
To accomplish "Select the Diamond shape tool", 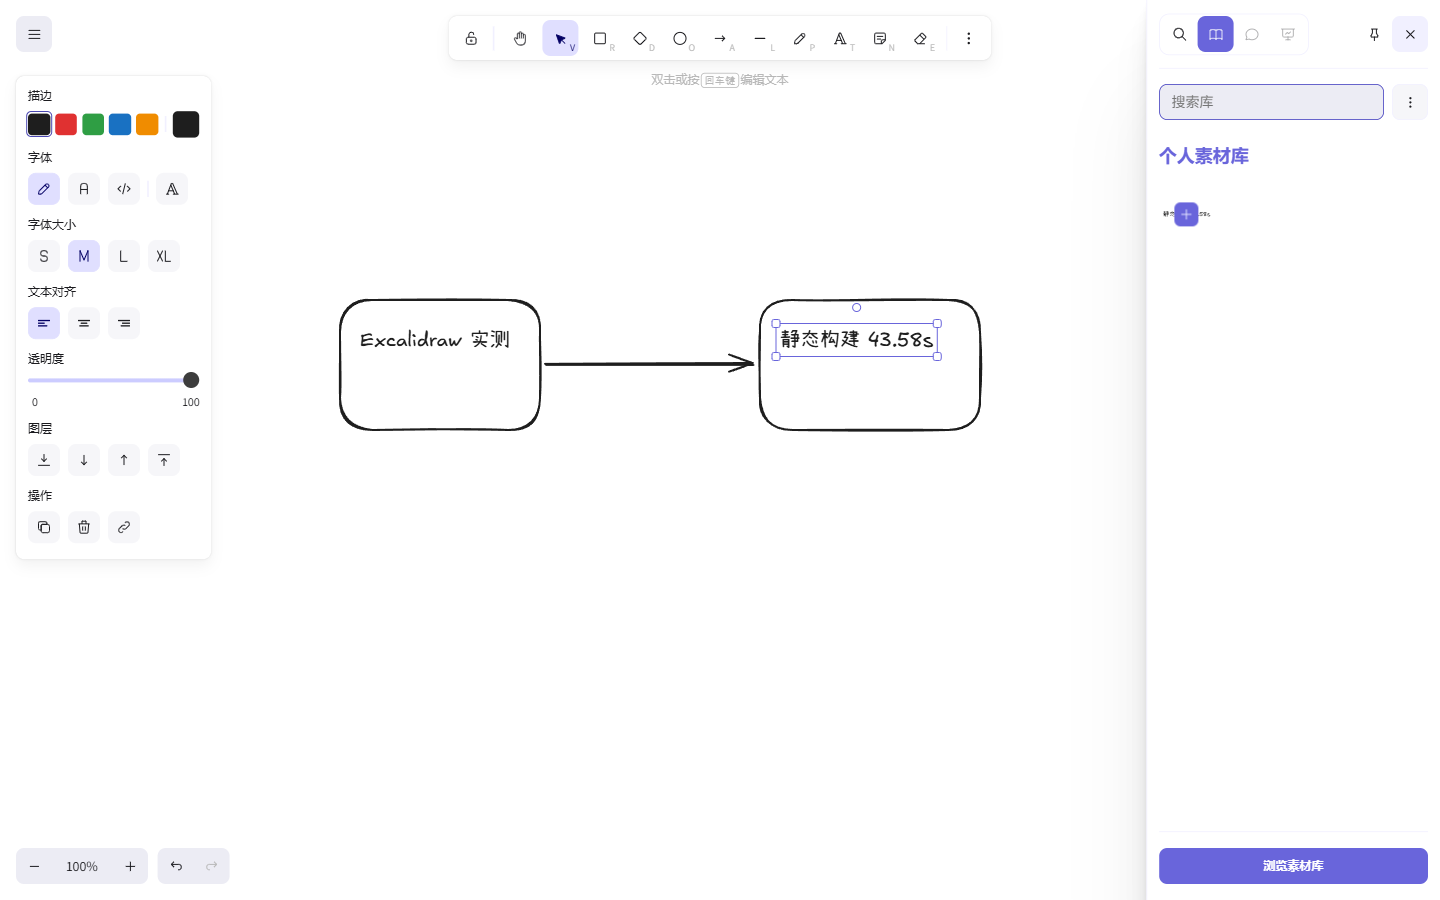I will (640, 39).
